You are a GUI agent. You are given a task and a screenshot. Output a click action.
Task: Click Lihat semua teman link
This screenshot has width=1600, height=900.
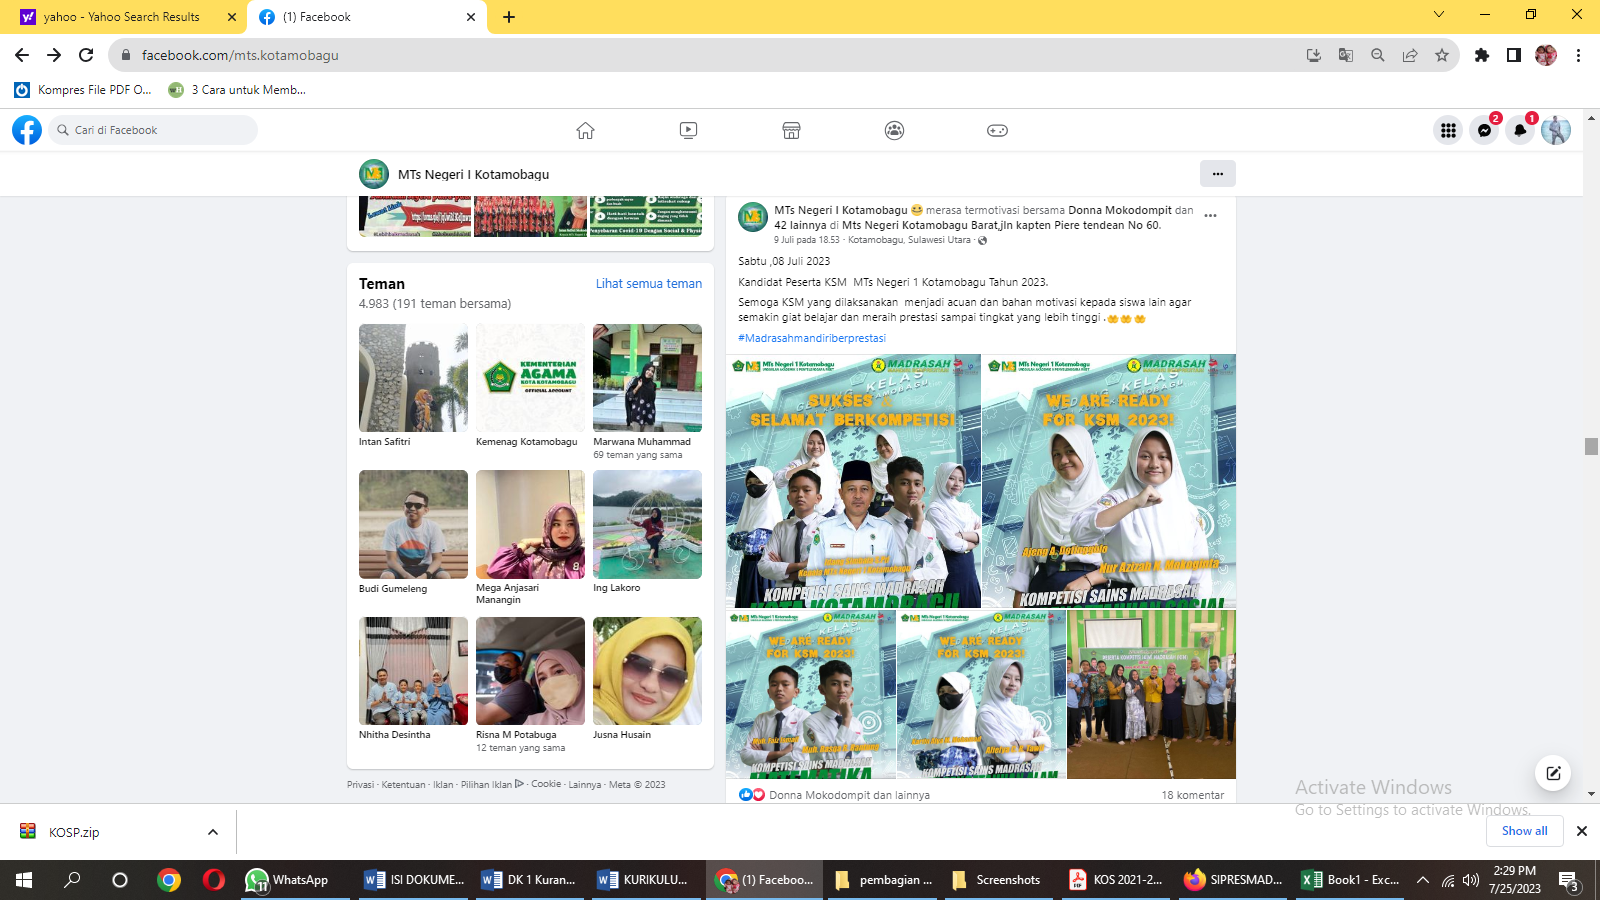point(648,284)
